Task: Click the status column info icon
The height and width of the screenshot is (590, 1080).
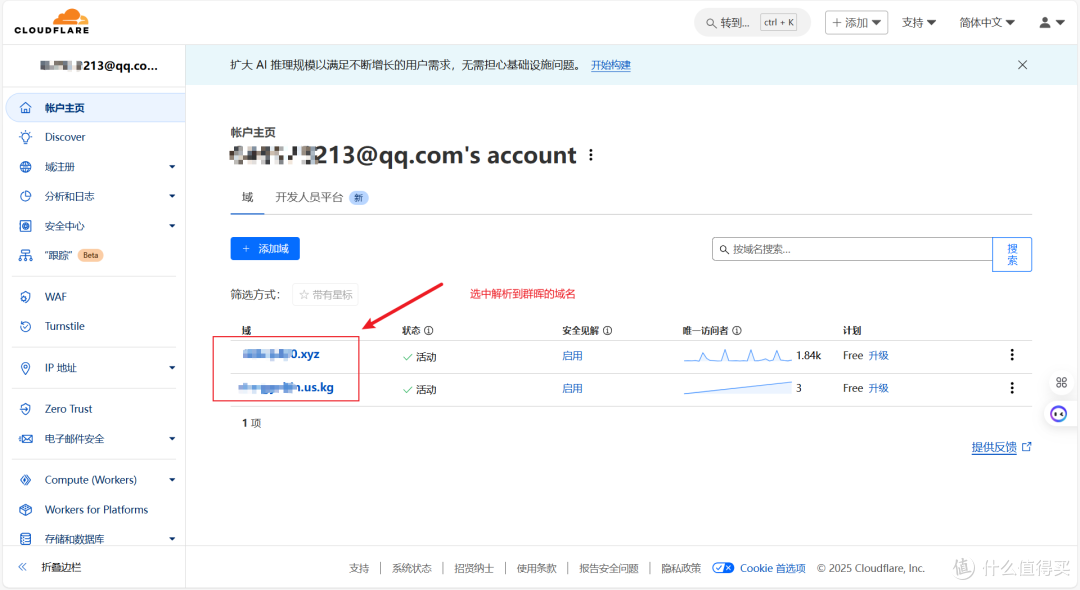Action: pyautogui.click(x=428, y=330)
